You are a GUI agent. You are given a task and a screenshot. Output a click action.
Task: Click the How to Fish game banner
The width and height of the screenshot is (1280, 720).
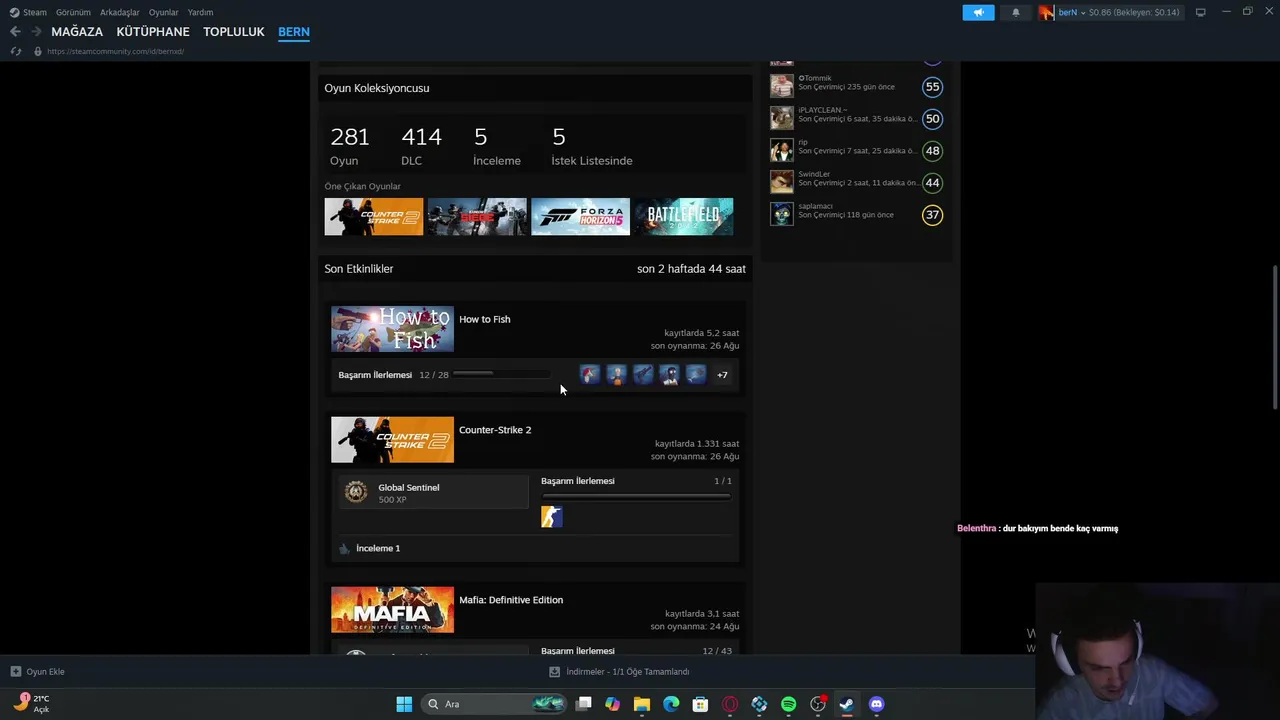pyautogui.click(x=392, y=329)
